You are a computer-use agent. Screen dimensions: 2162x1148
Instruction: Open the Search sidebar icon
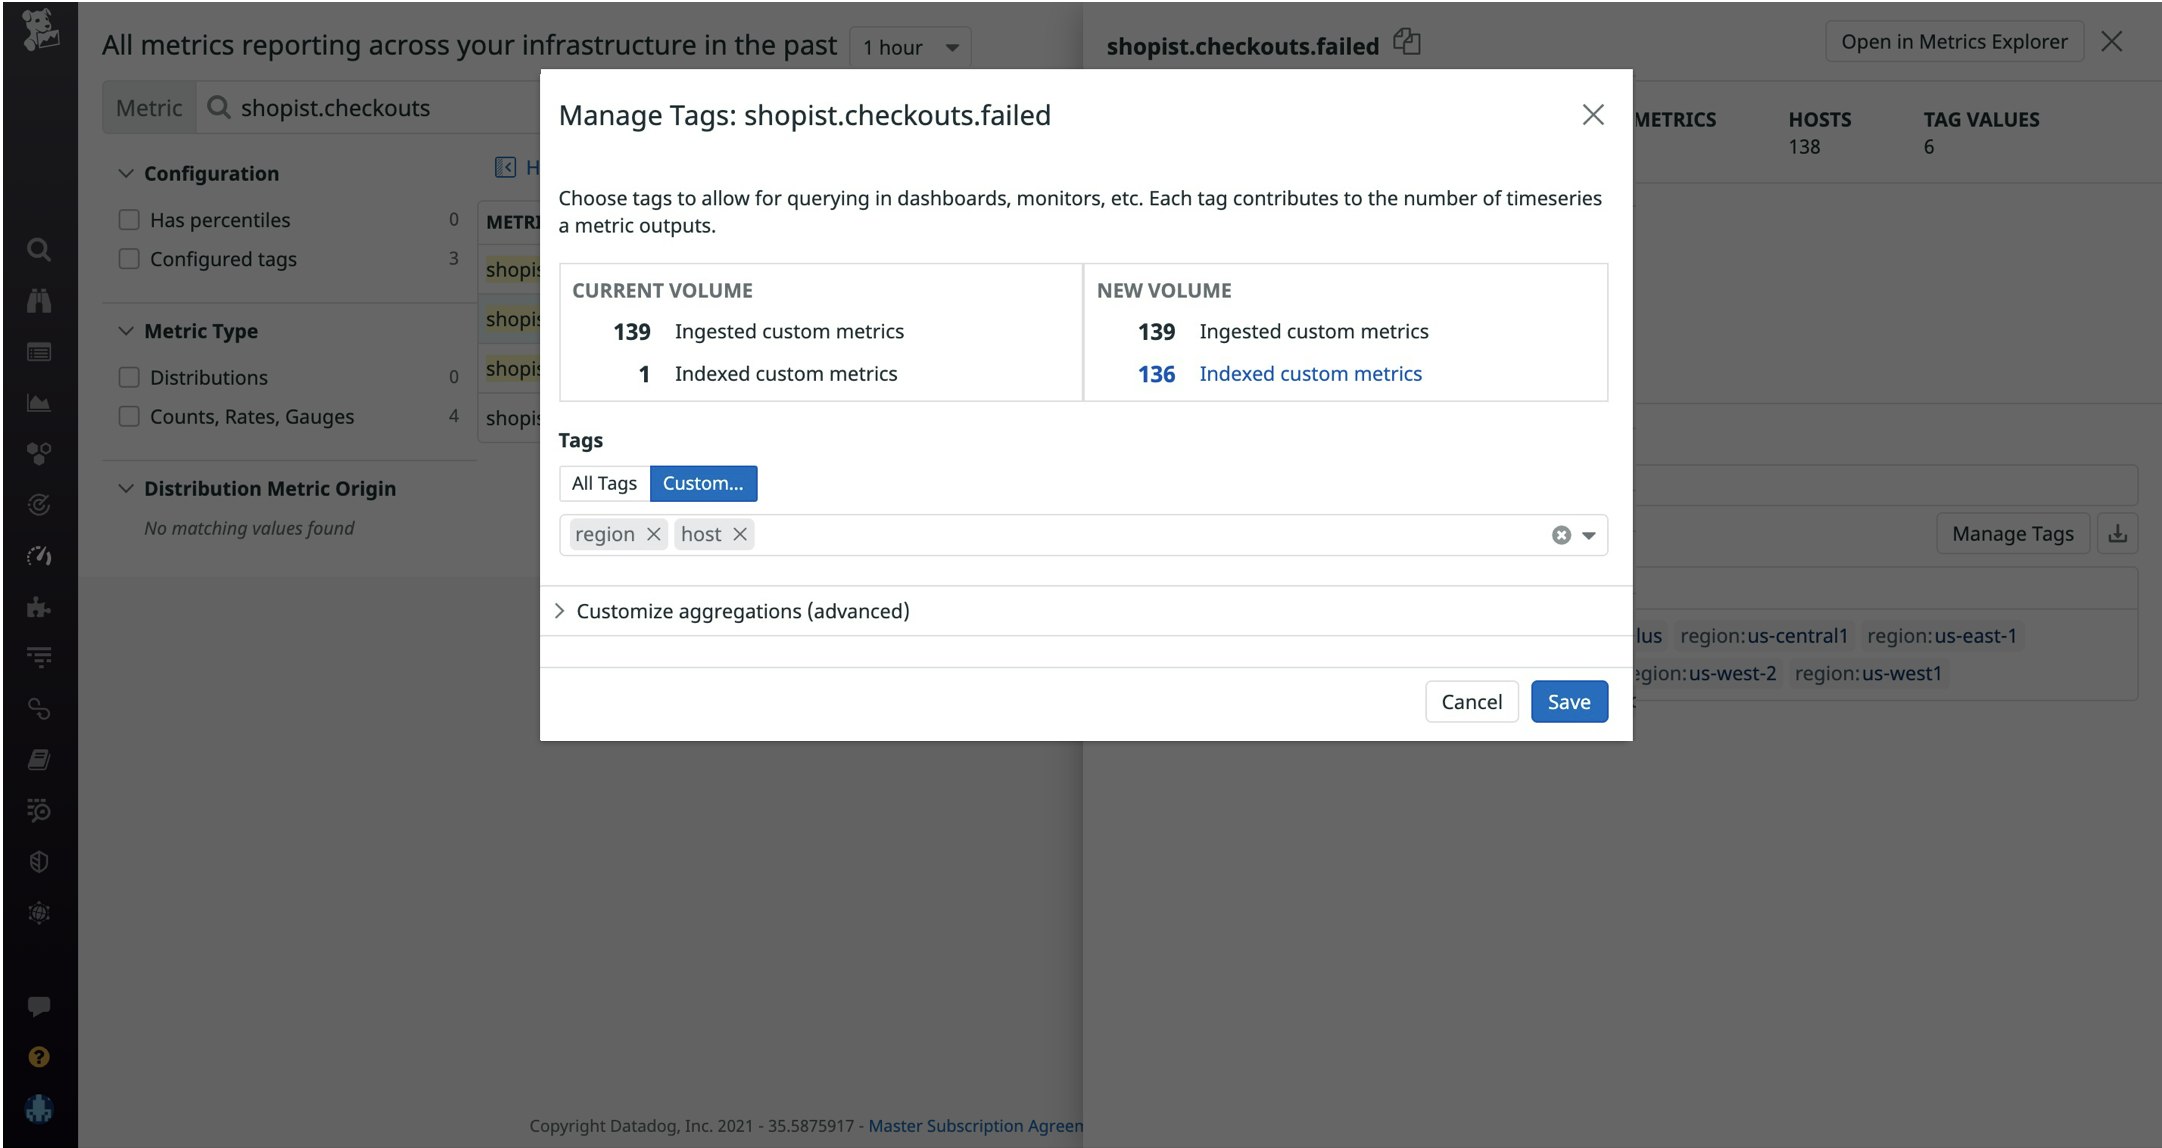[39, 250]
